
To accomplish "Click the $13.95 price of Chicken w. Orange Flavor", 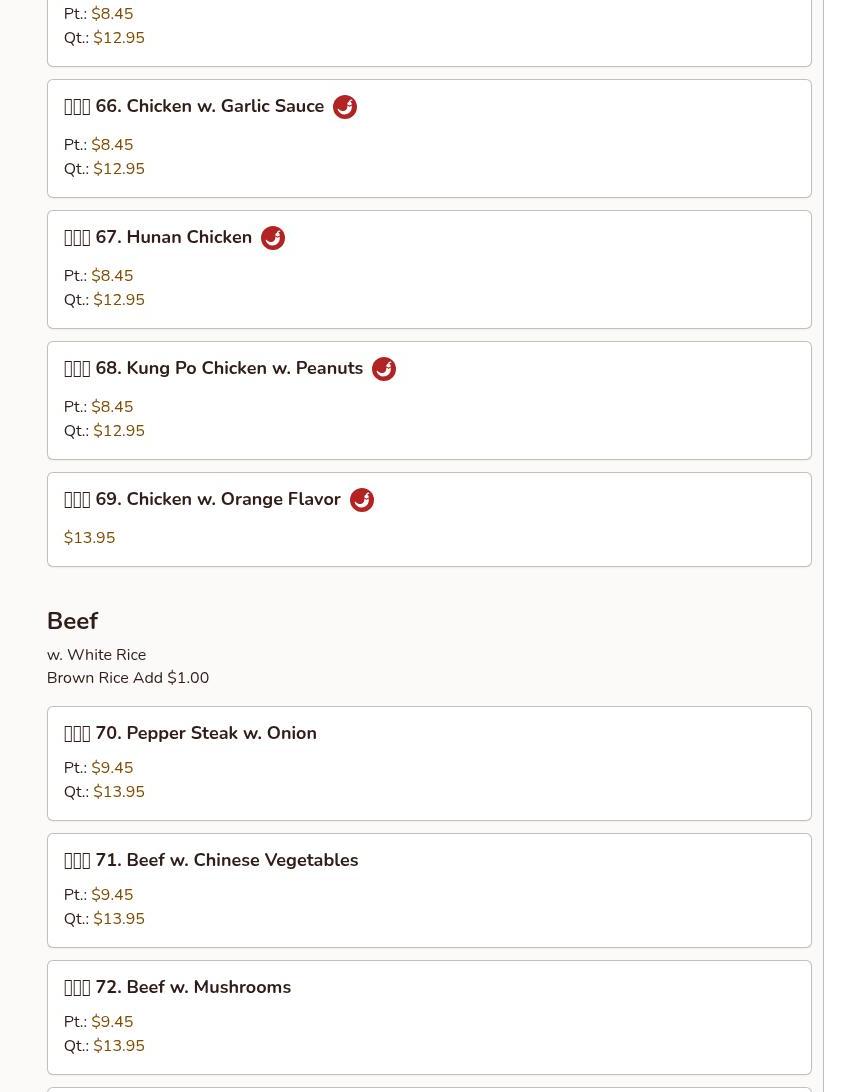I will pos(90,538).
